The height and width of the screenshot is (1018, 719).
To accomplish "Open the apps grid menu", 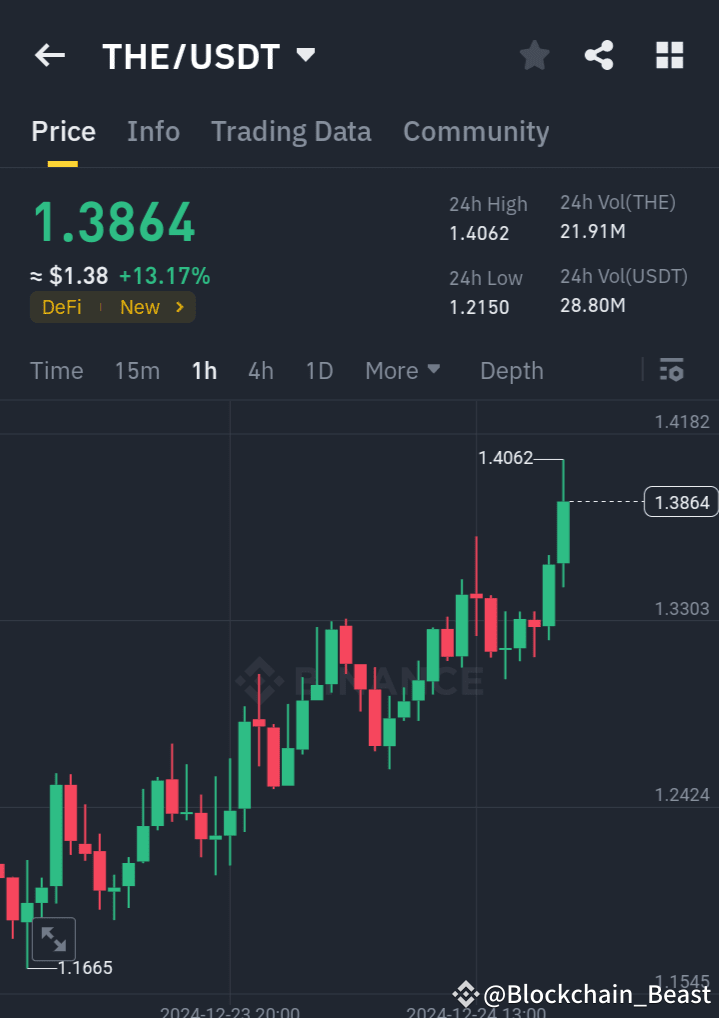I will 668,55.
